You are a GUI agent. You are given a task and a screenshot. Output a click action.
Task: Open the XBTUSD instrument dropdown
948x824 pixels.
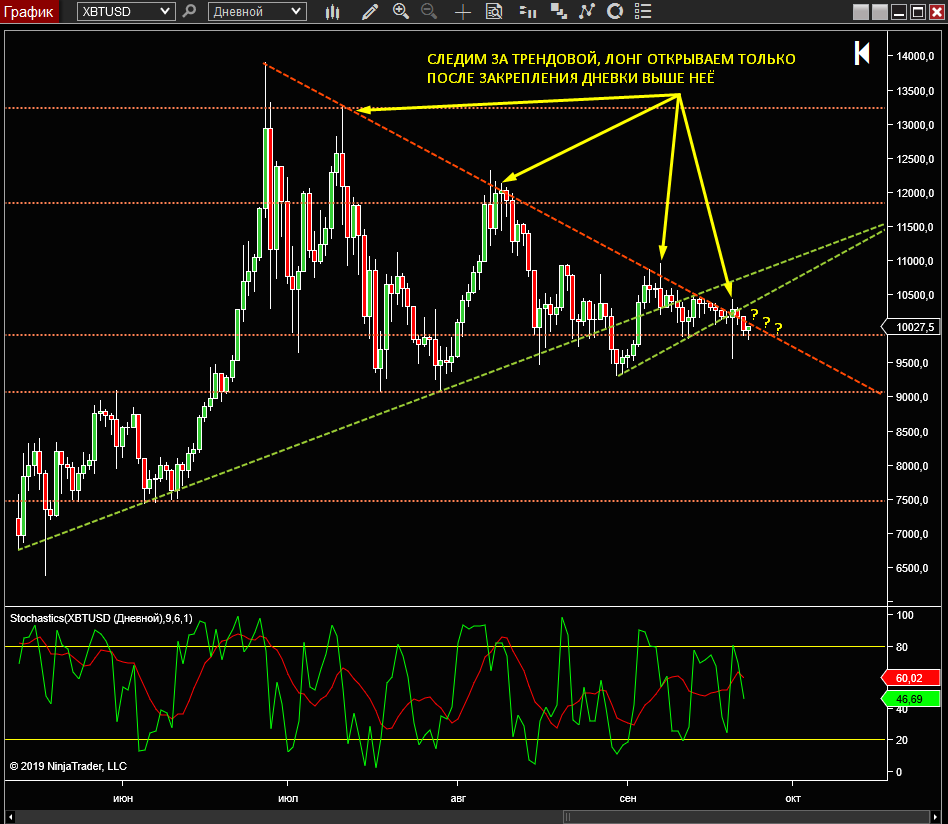(x=126, y=11)
